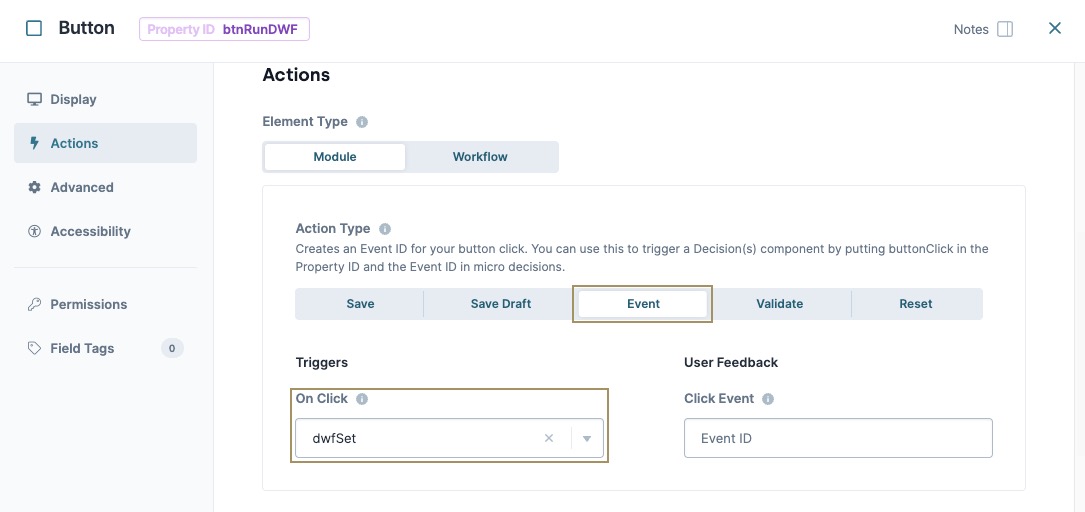Image resolution: width=1085 pixels, height=512 pixels.
Task: Click the Accessibility person icon
Action: pyautogui.click(x=34, y=231)
